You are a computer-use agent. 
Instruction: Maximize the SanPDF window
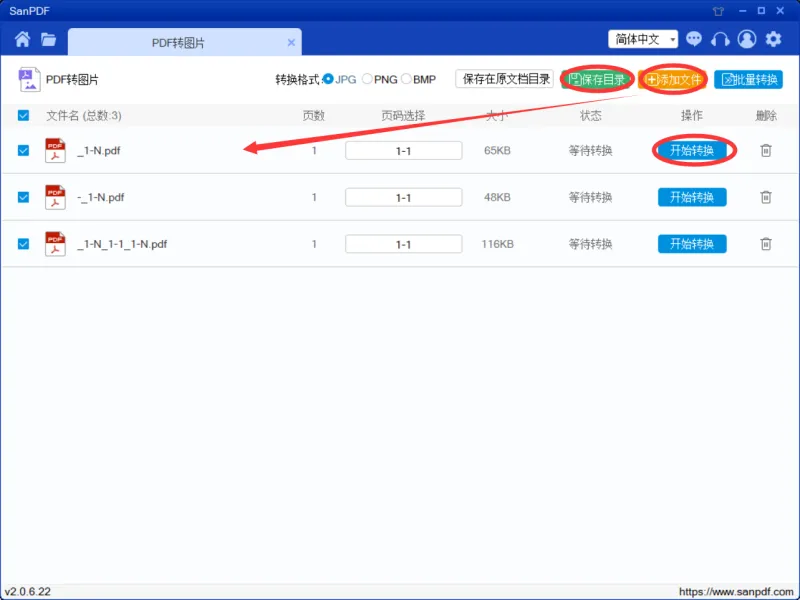[x=761, y=10]
